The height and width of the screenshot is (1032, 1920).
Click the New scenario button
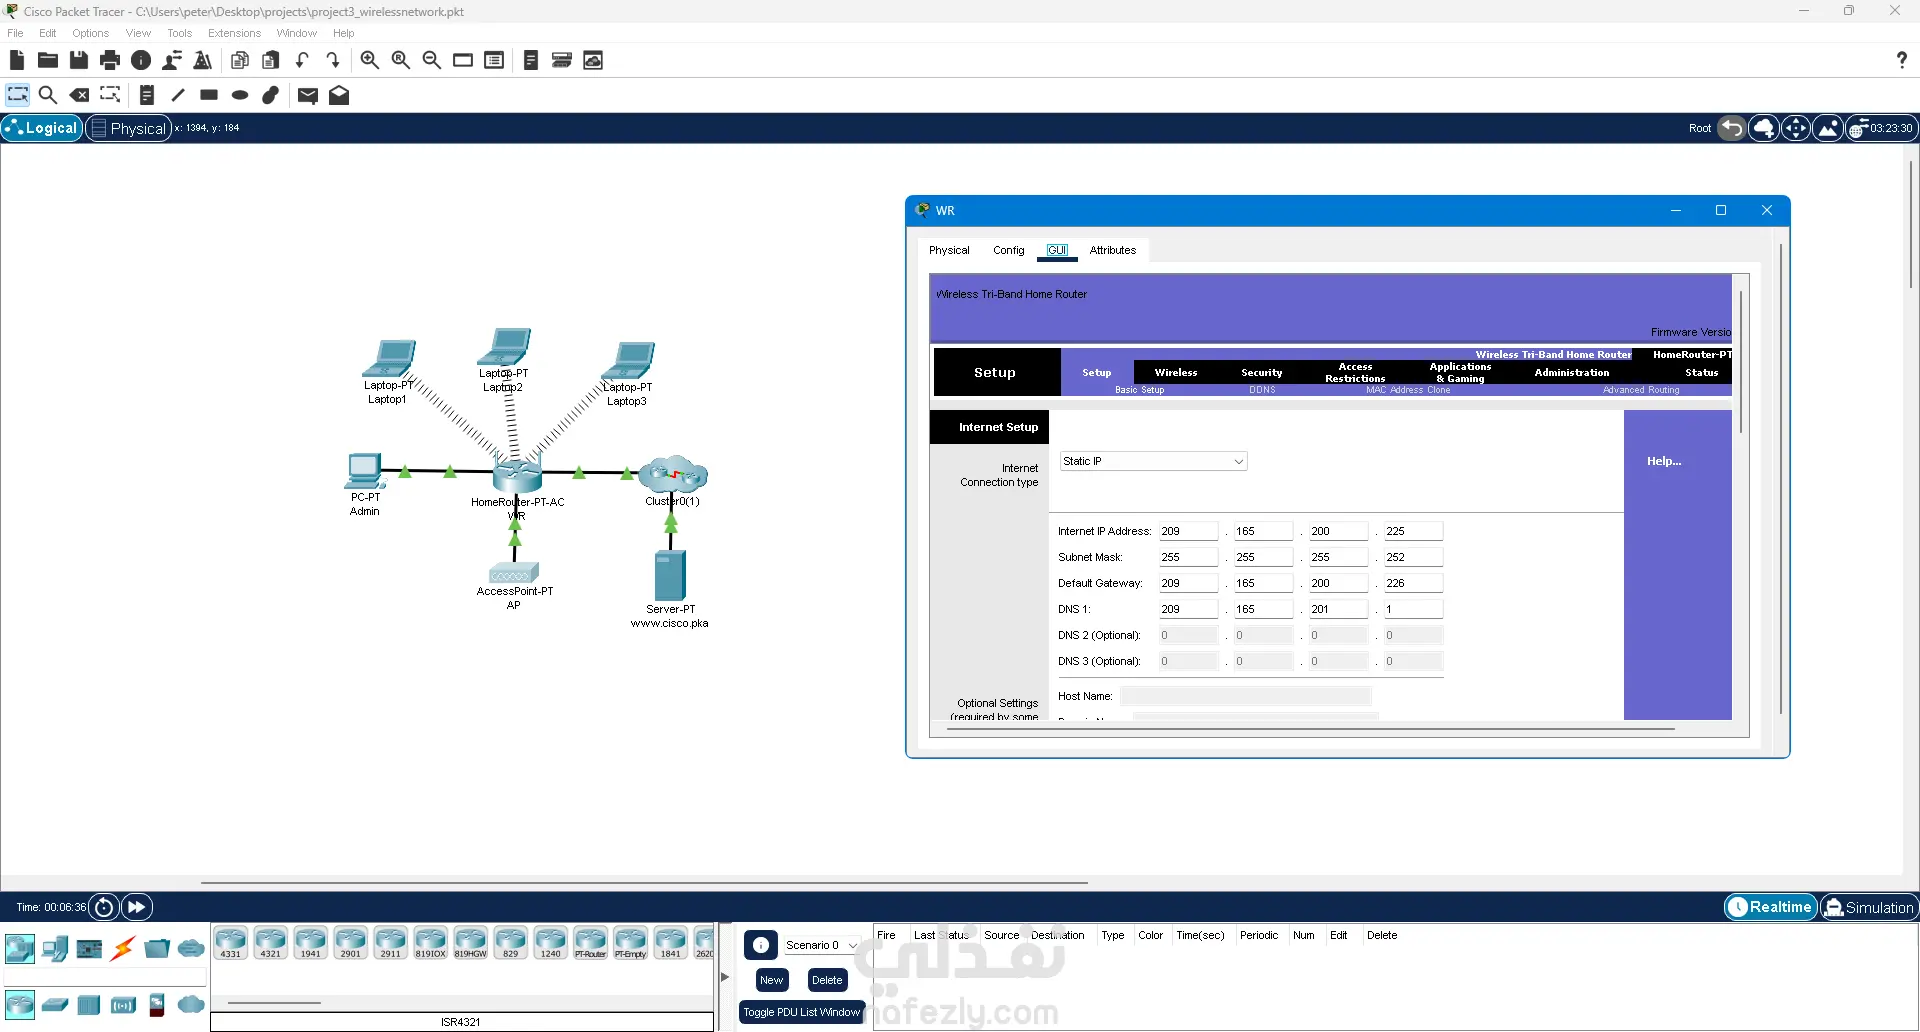(x=771, y=980)
